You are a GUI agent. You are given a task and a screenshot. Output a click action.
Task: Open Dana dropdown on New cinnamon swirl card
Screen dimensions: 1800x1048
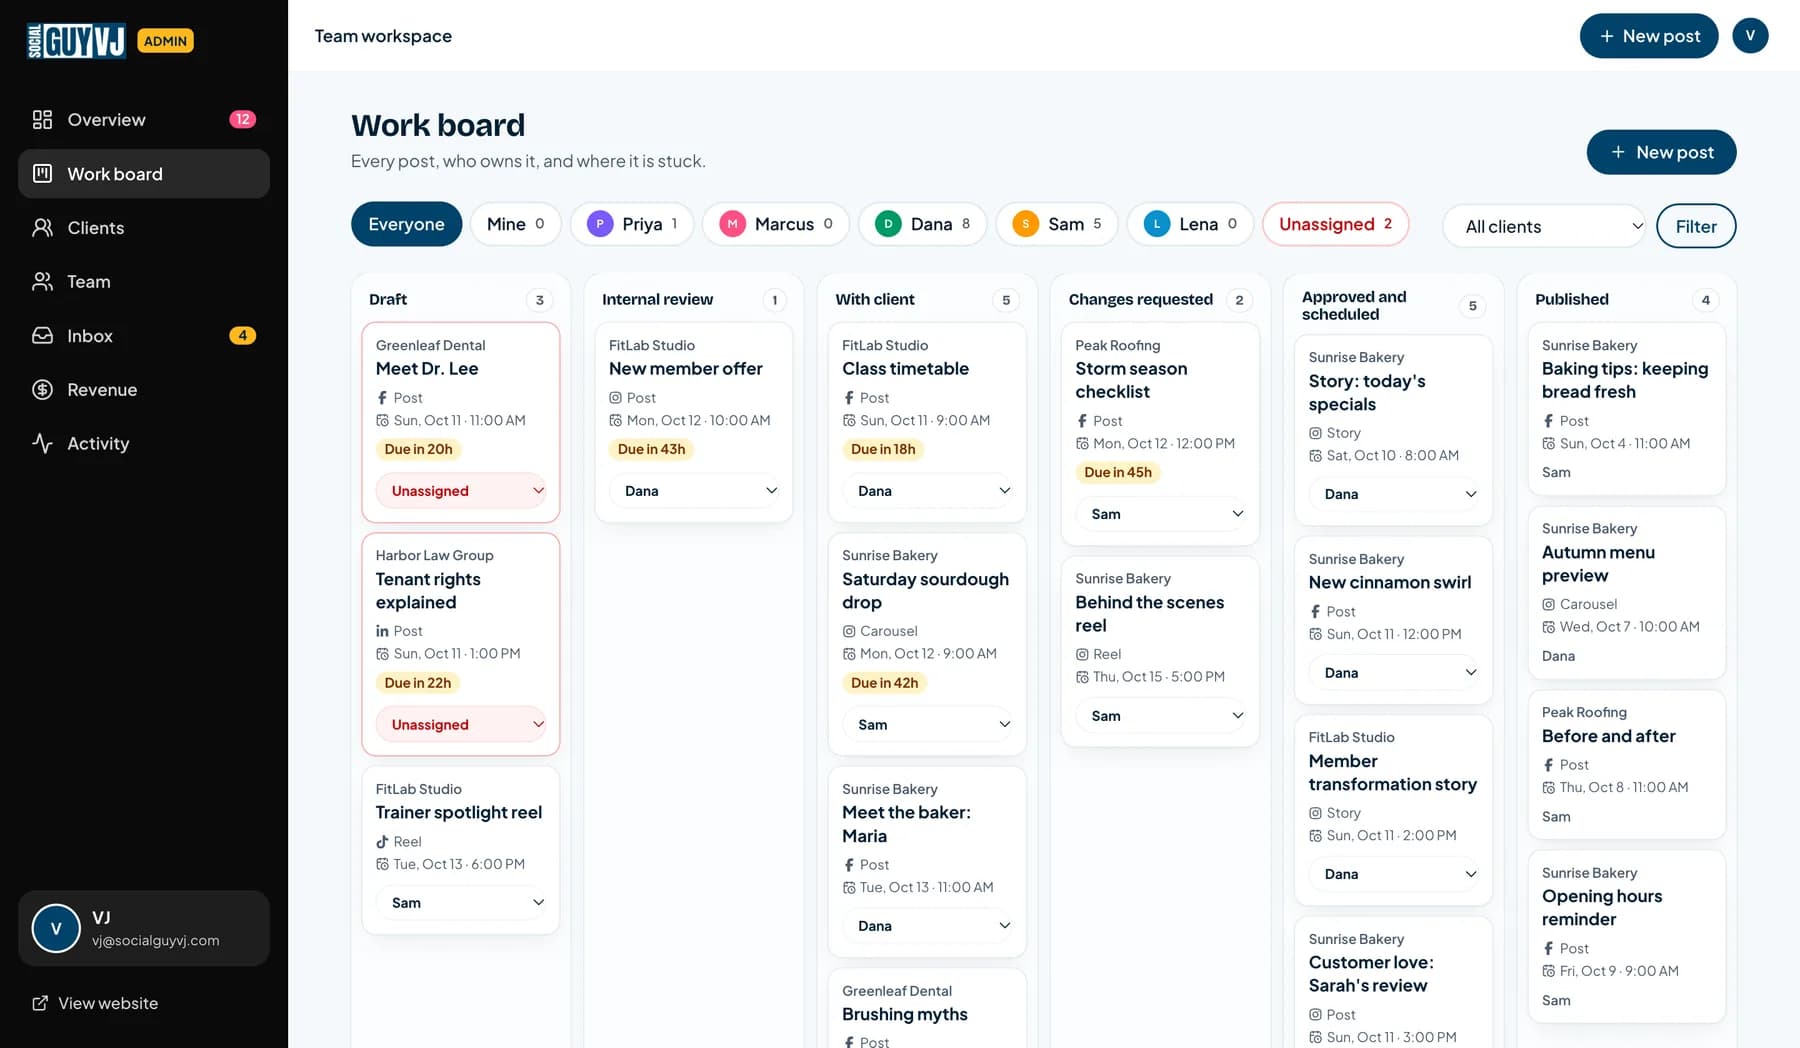[1394, 673]
